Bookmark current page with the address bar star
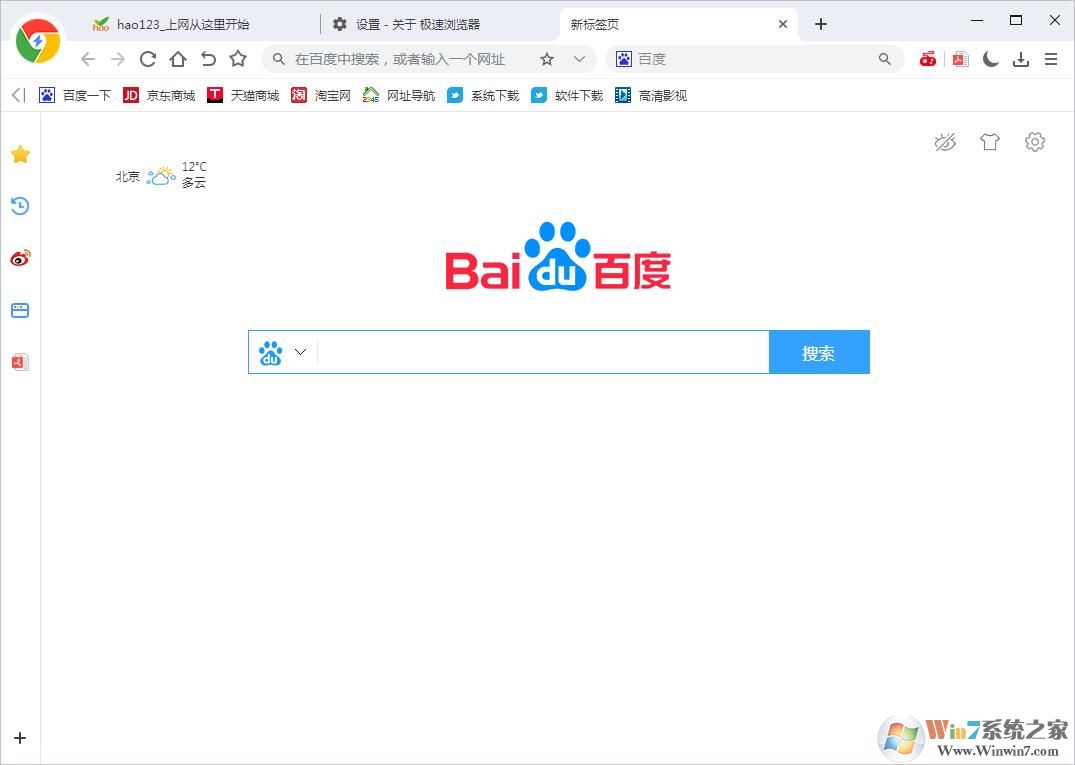The width and height of the screenshot is (1075, 765). (x=546, y=59)
